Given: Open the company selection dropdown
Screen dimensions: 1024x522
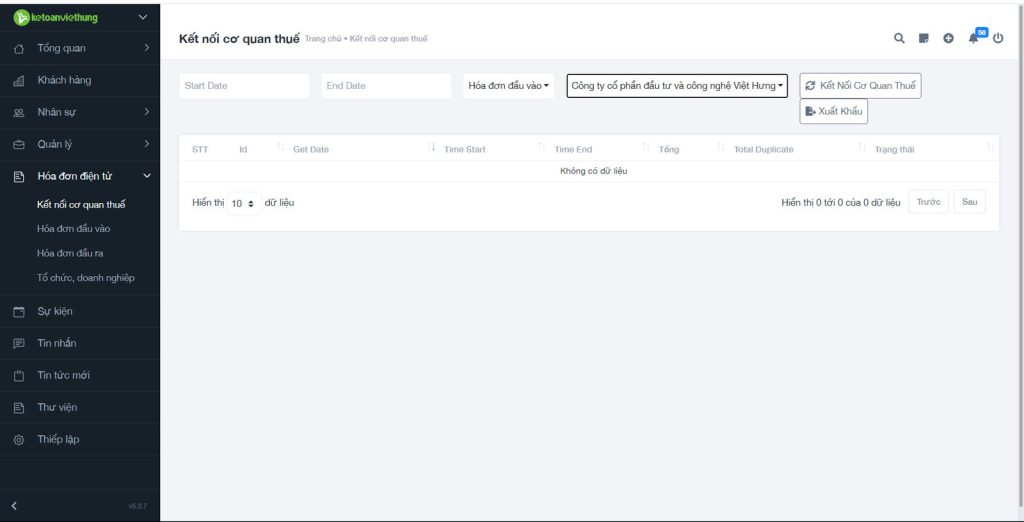Looking at the screenshot, I should click(x=677, y=86).
